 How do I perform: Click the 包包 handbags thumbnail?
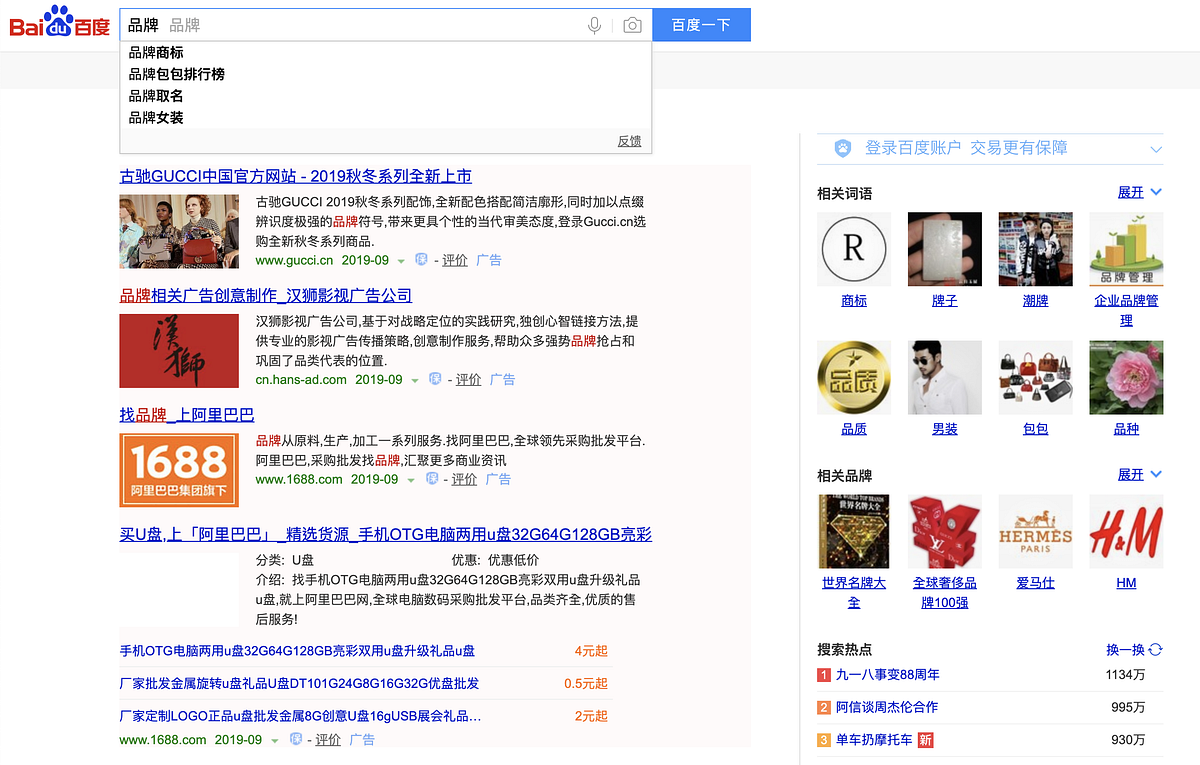click(x=1036, y=378)
